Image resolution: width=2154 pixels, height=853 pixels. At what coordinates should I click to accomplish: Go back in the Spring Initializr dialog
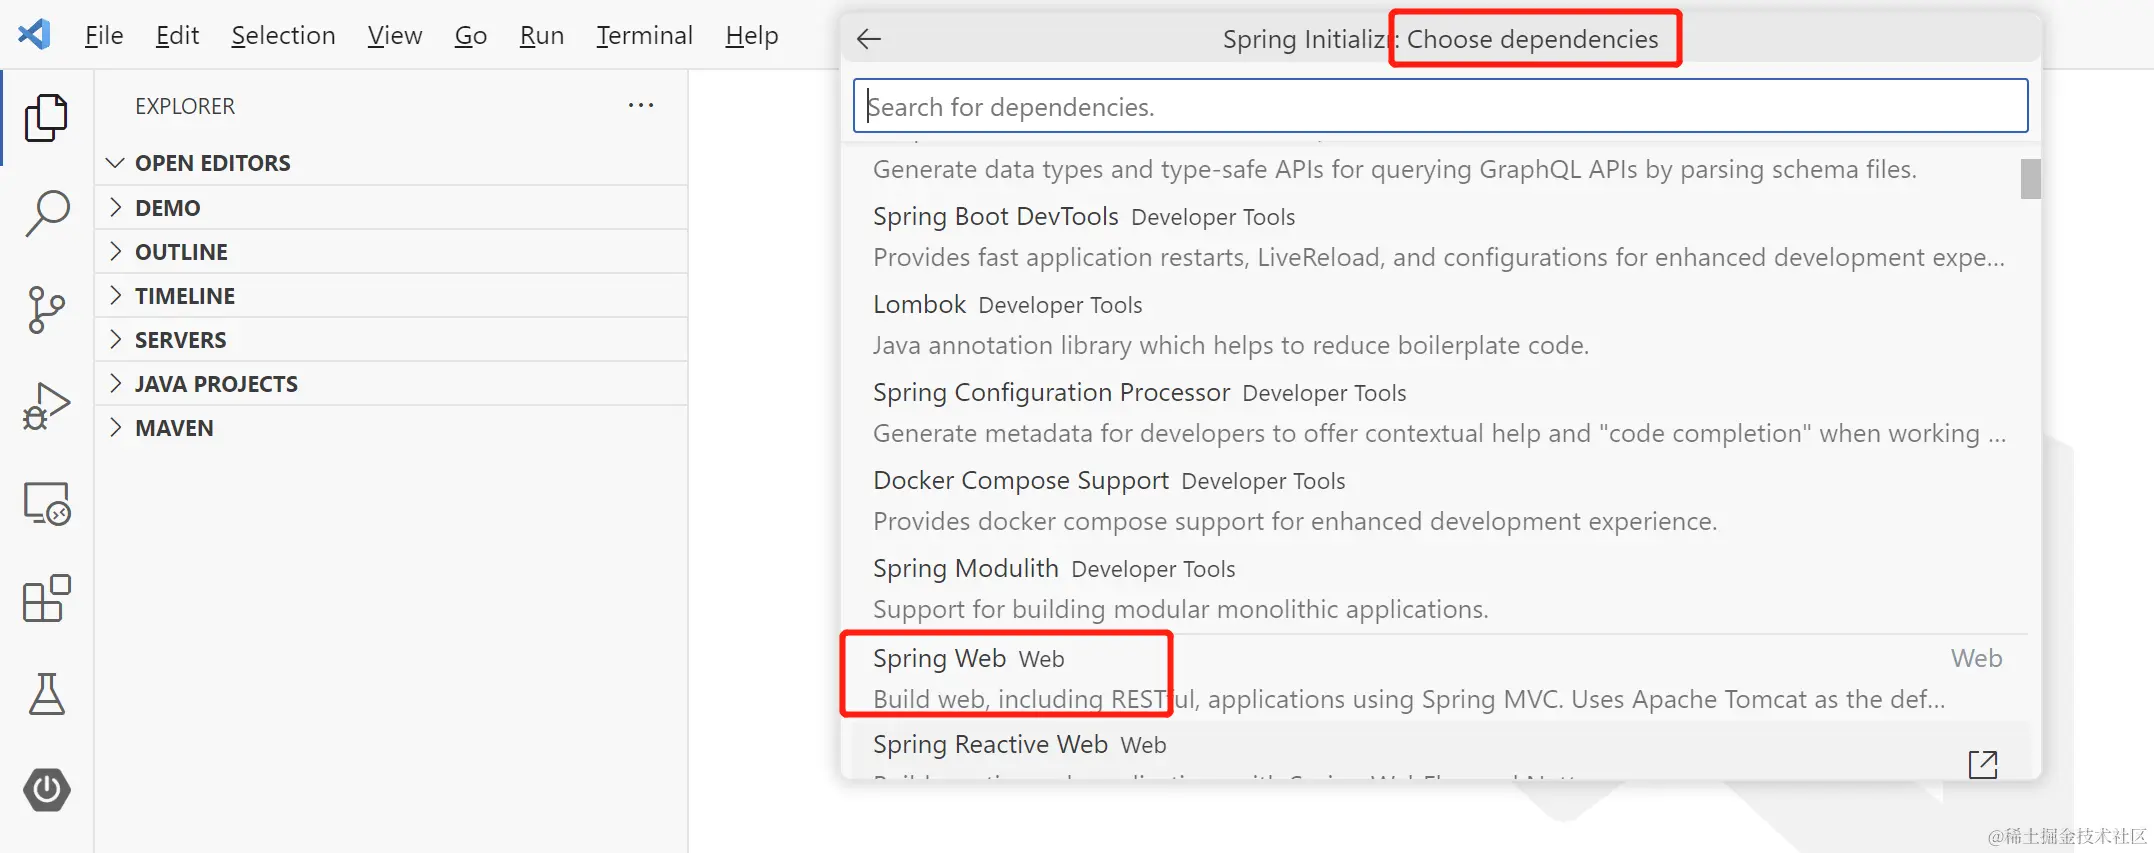869,39
